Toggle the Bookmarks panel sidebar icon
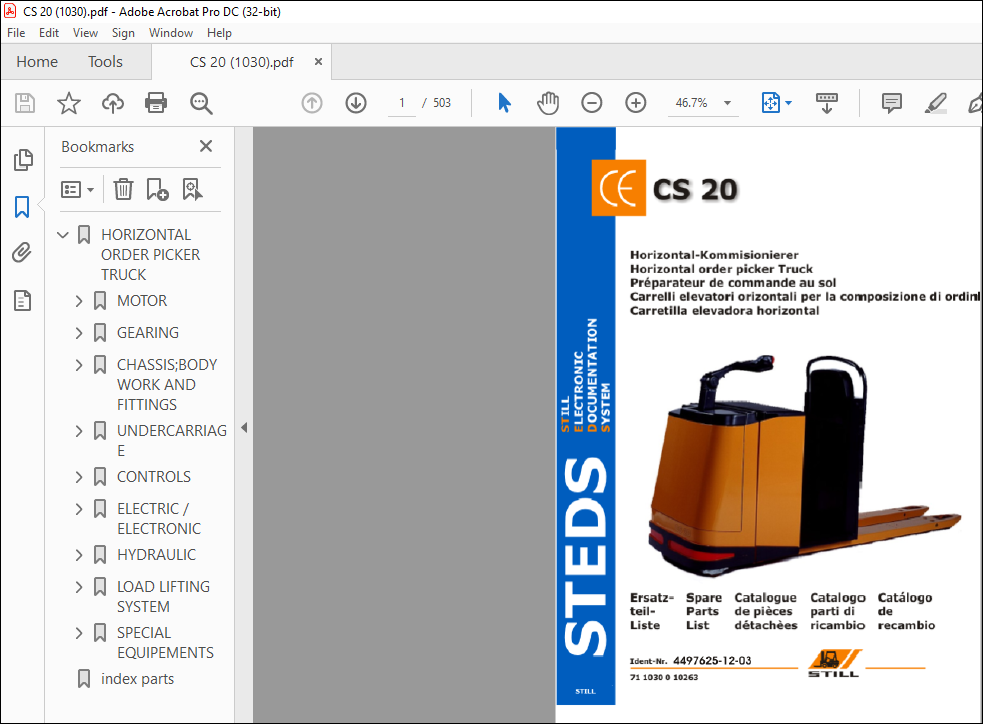The width and height of the screenshot is (983, 724). [x=22, y=206]
